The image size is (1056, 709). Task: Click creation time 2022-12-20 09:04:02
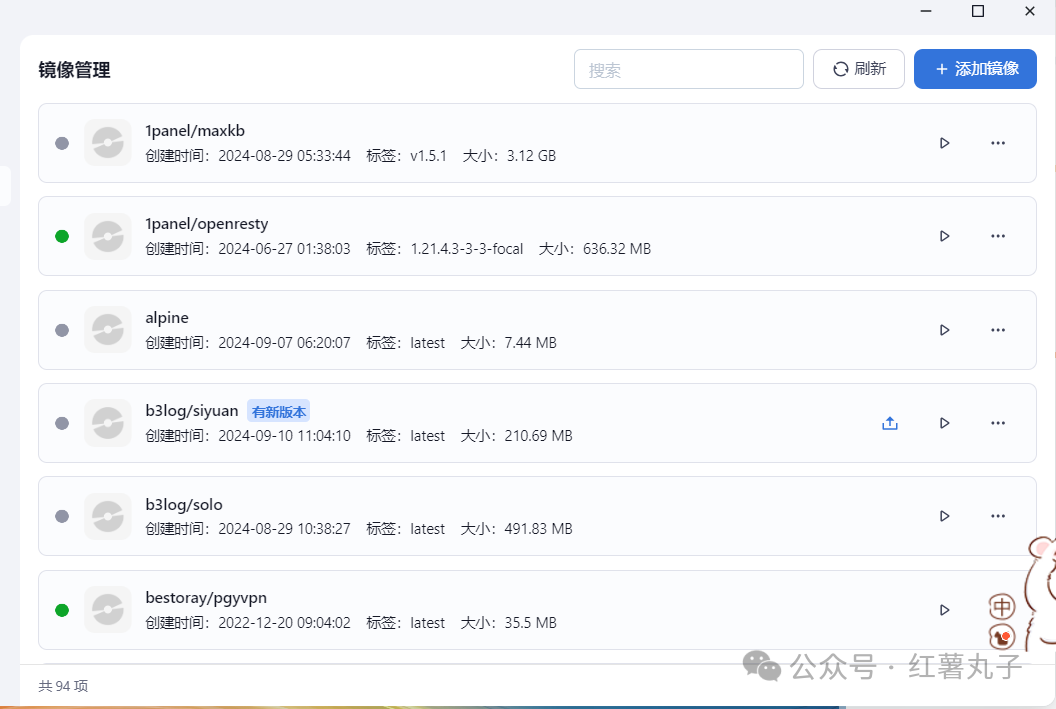point(284,623)
